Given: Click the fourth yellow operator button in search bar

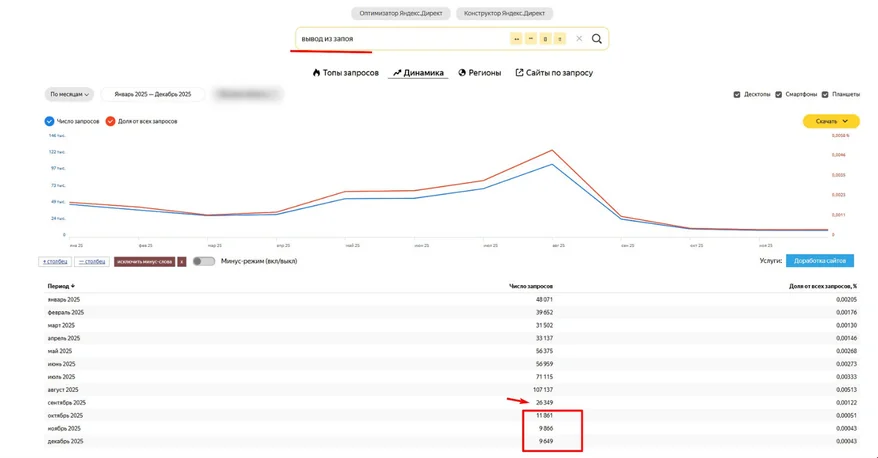Looking at the screenshot, I should (559, 39).
